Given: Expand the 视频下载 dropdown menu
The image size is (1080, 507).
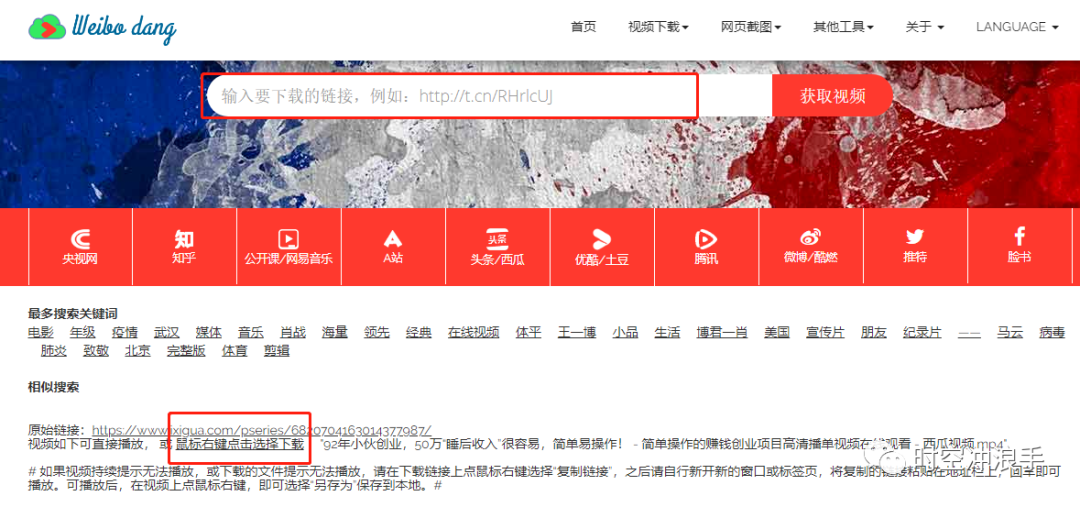Looking at the screenshot, I should [658, 27].
